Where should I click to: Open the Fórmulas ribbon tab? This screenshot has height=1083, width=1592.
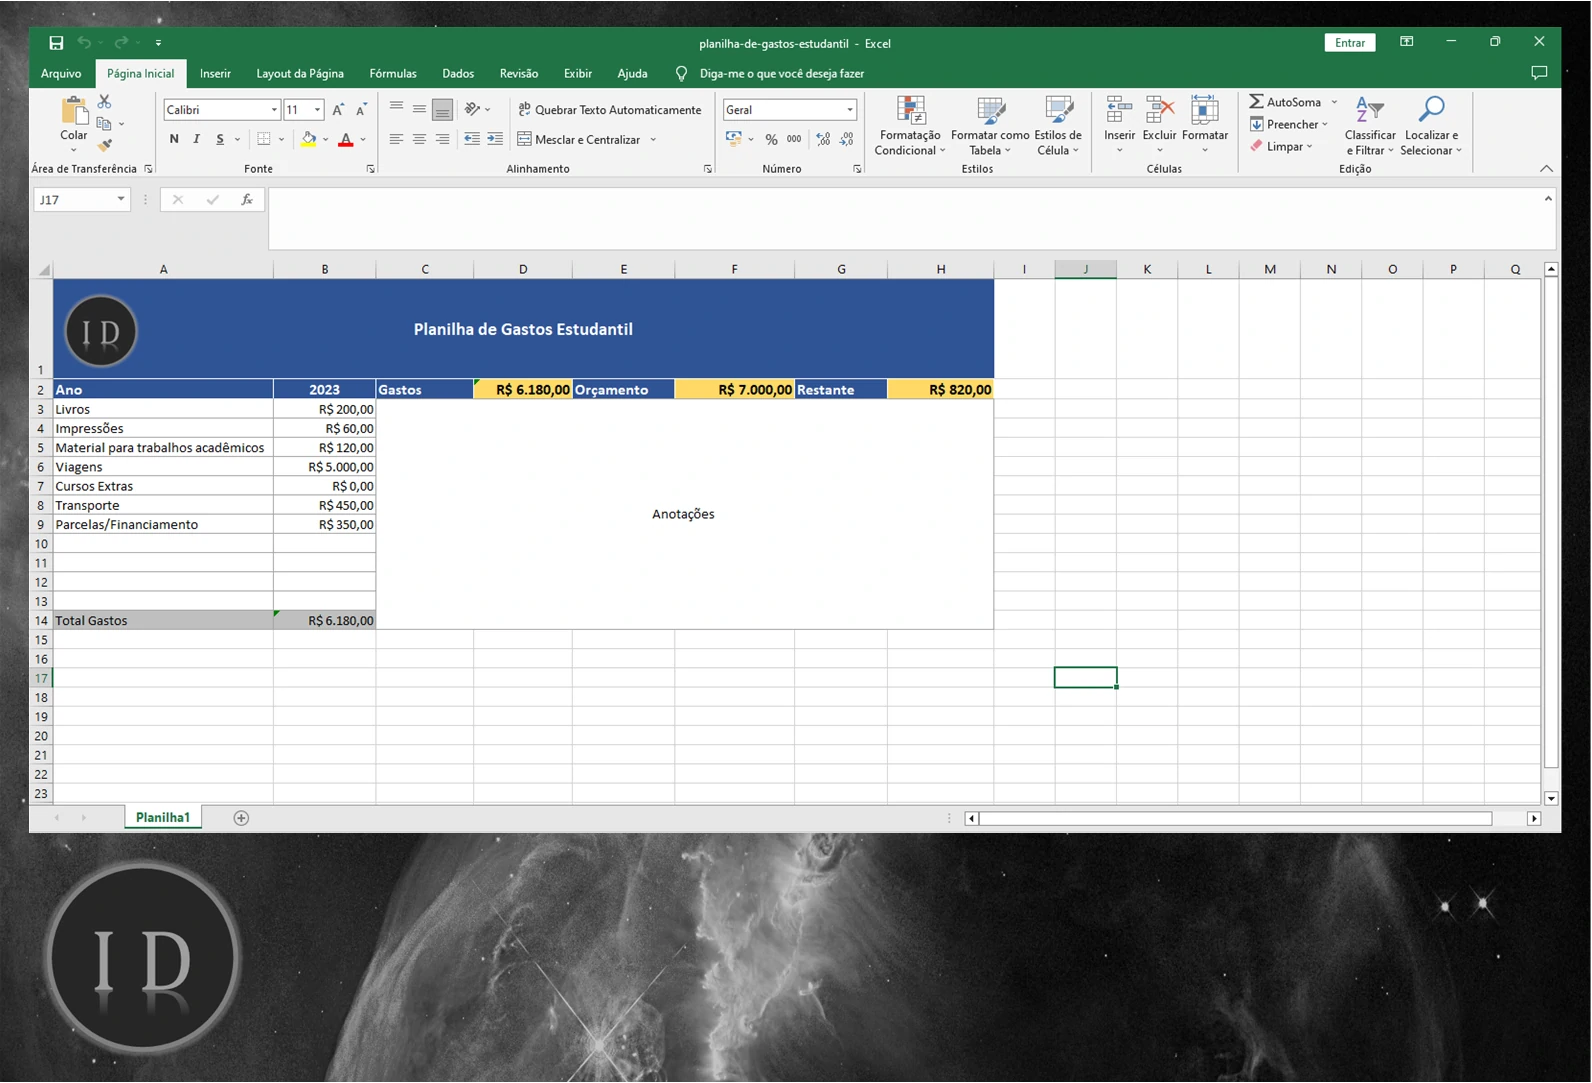click(x=392, y=74)
